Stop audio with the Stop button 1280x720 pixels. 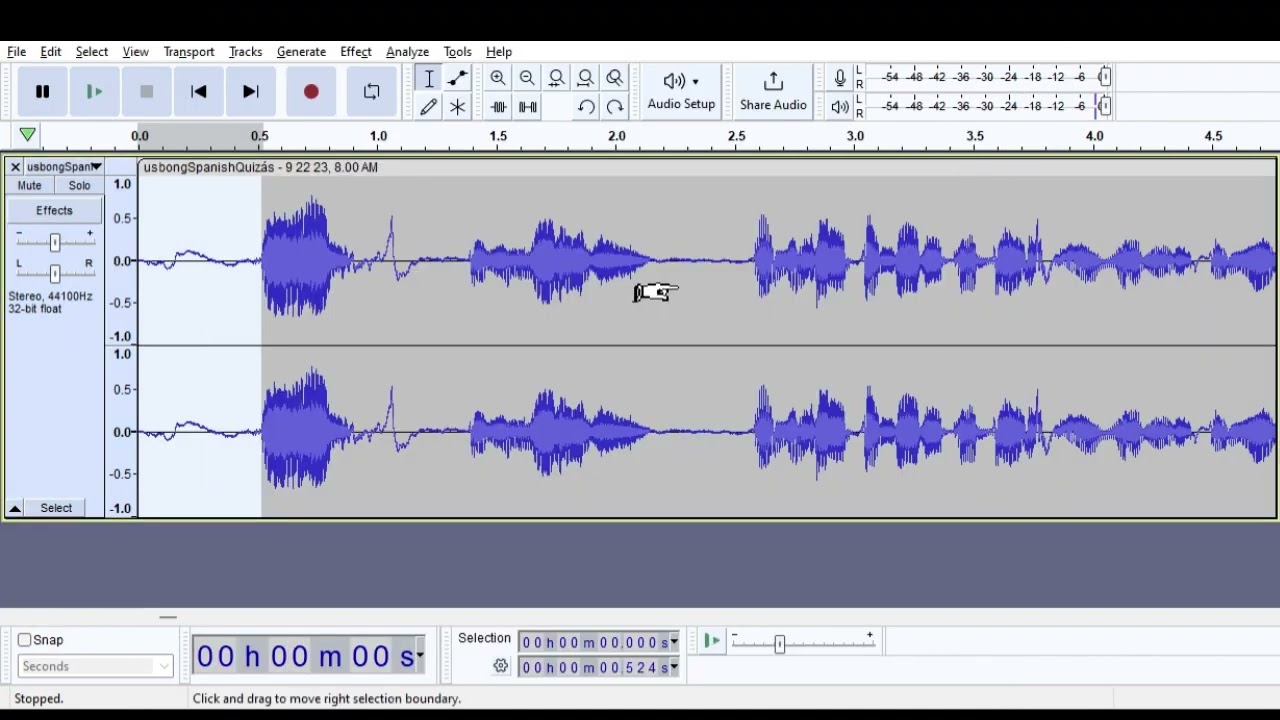(146, 92)
